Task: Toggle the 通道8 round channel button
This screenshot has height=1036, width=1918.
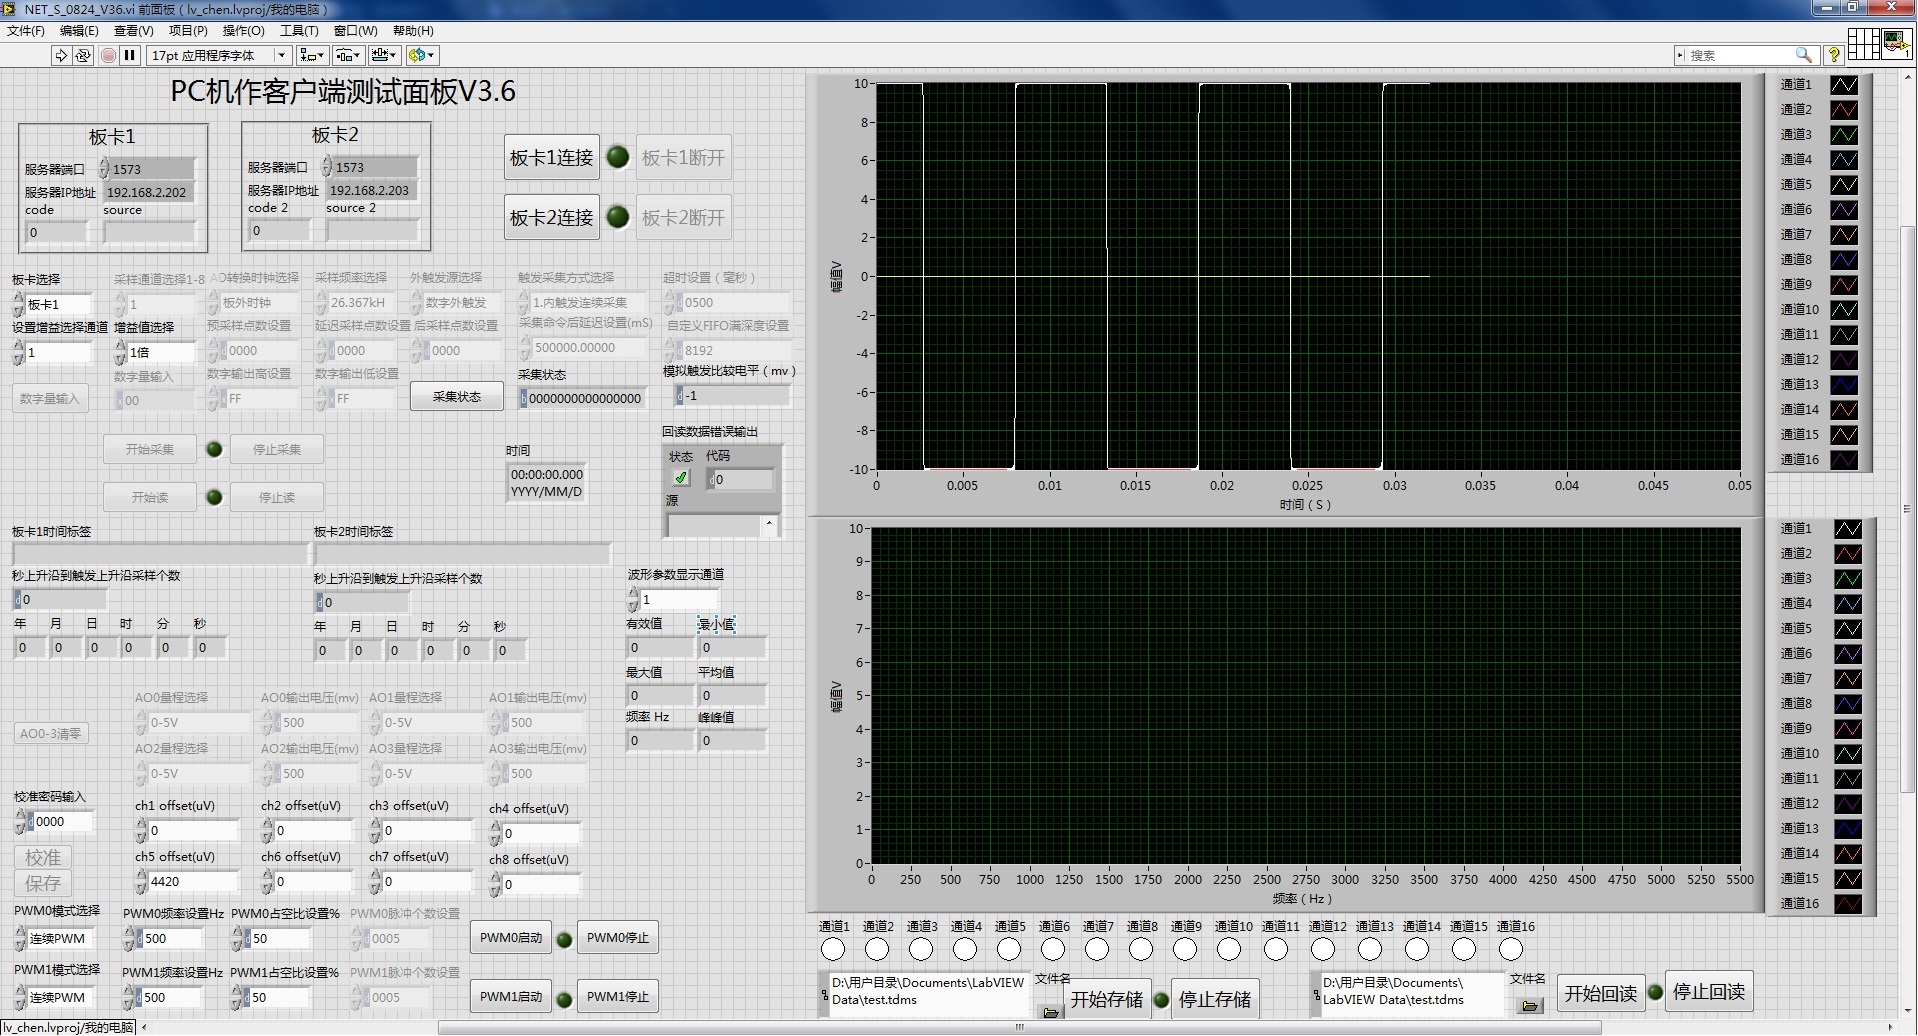Action: (1141, 949)
